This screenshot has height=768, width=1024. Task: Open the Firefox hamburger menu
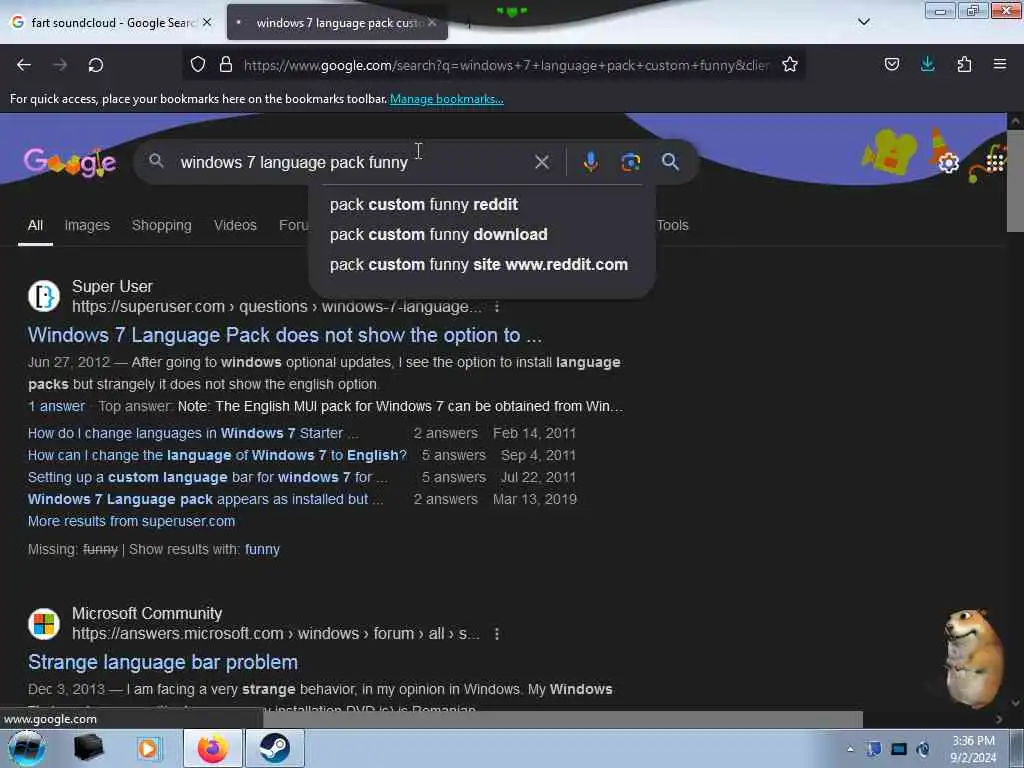pyautogui.click(x=999, y=65)
